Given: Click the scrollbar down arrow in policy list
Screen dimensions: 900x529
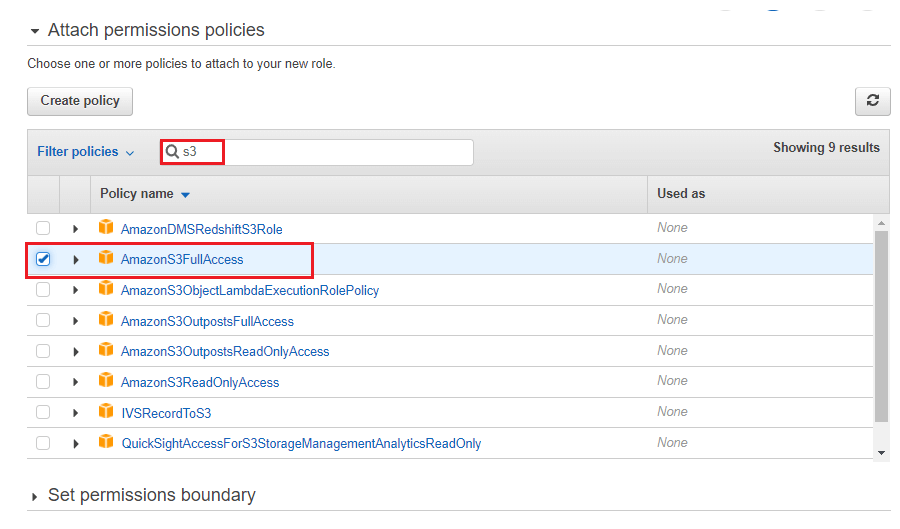Looking at the screenshot, I should 881,453.
